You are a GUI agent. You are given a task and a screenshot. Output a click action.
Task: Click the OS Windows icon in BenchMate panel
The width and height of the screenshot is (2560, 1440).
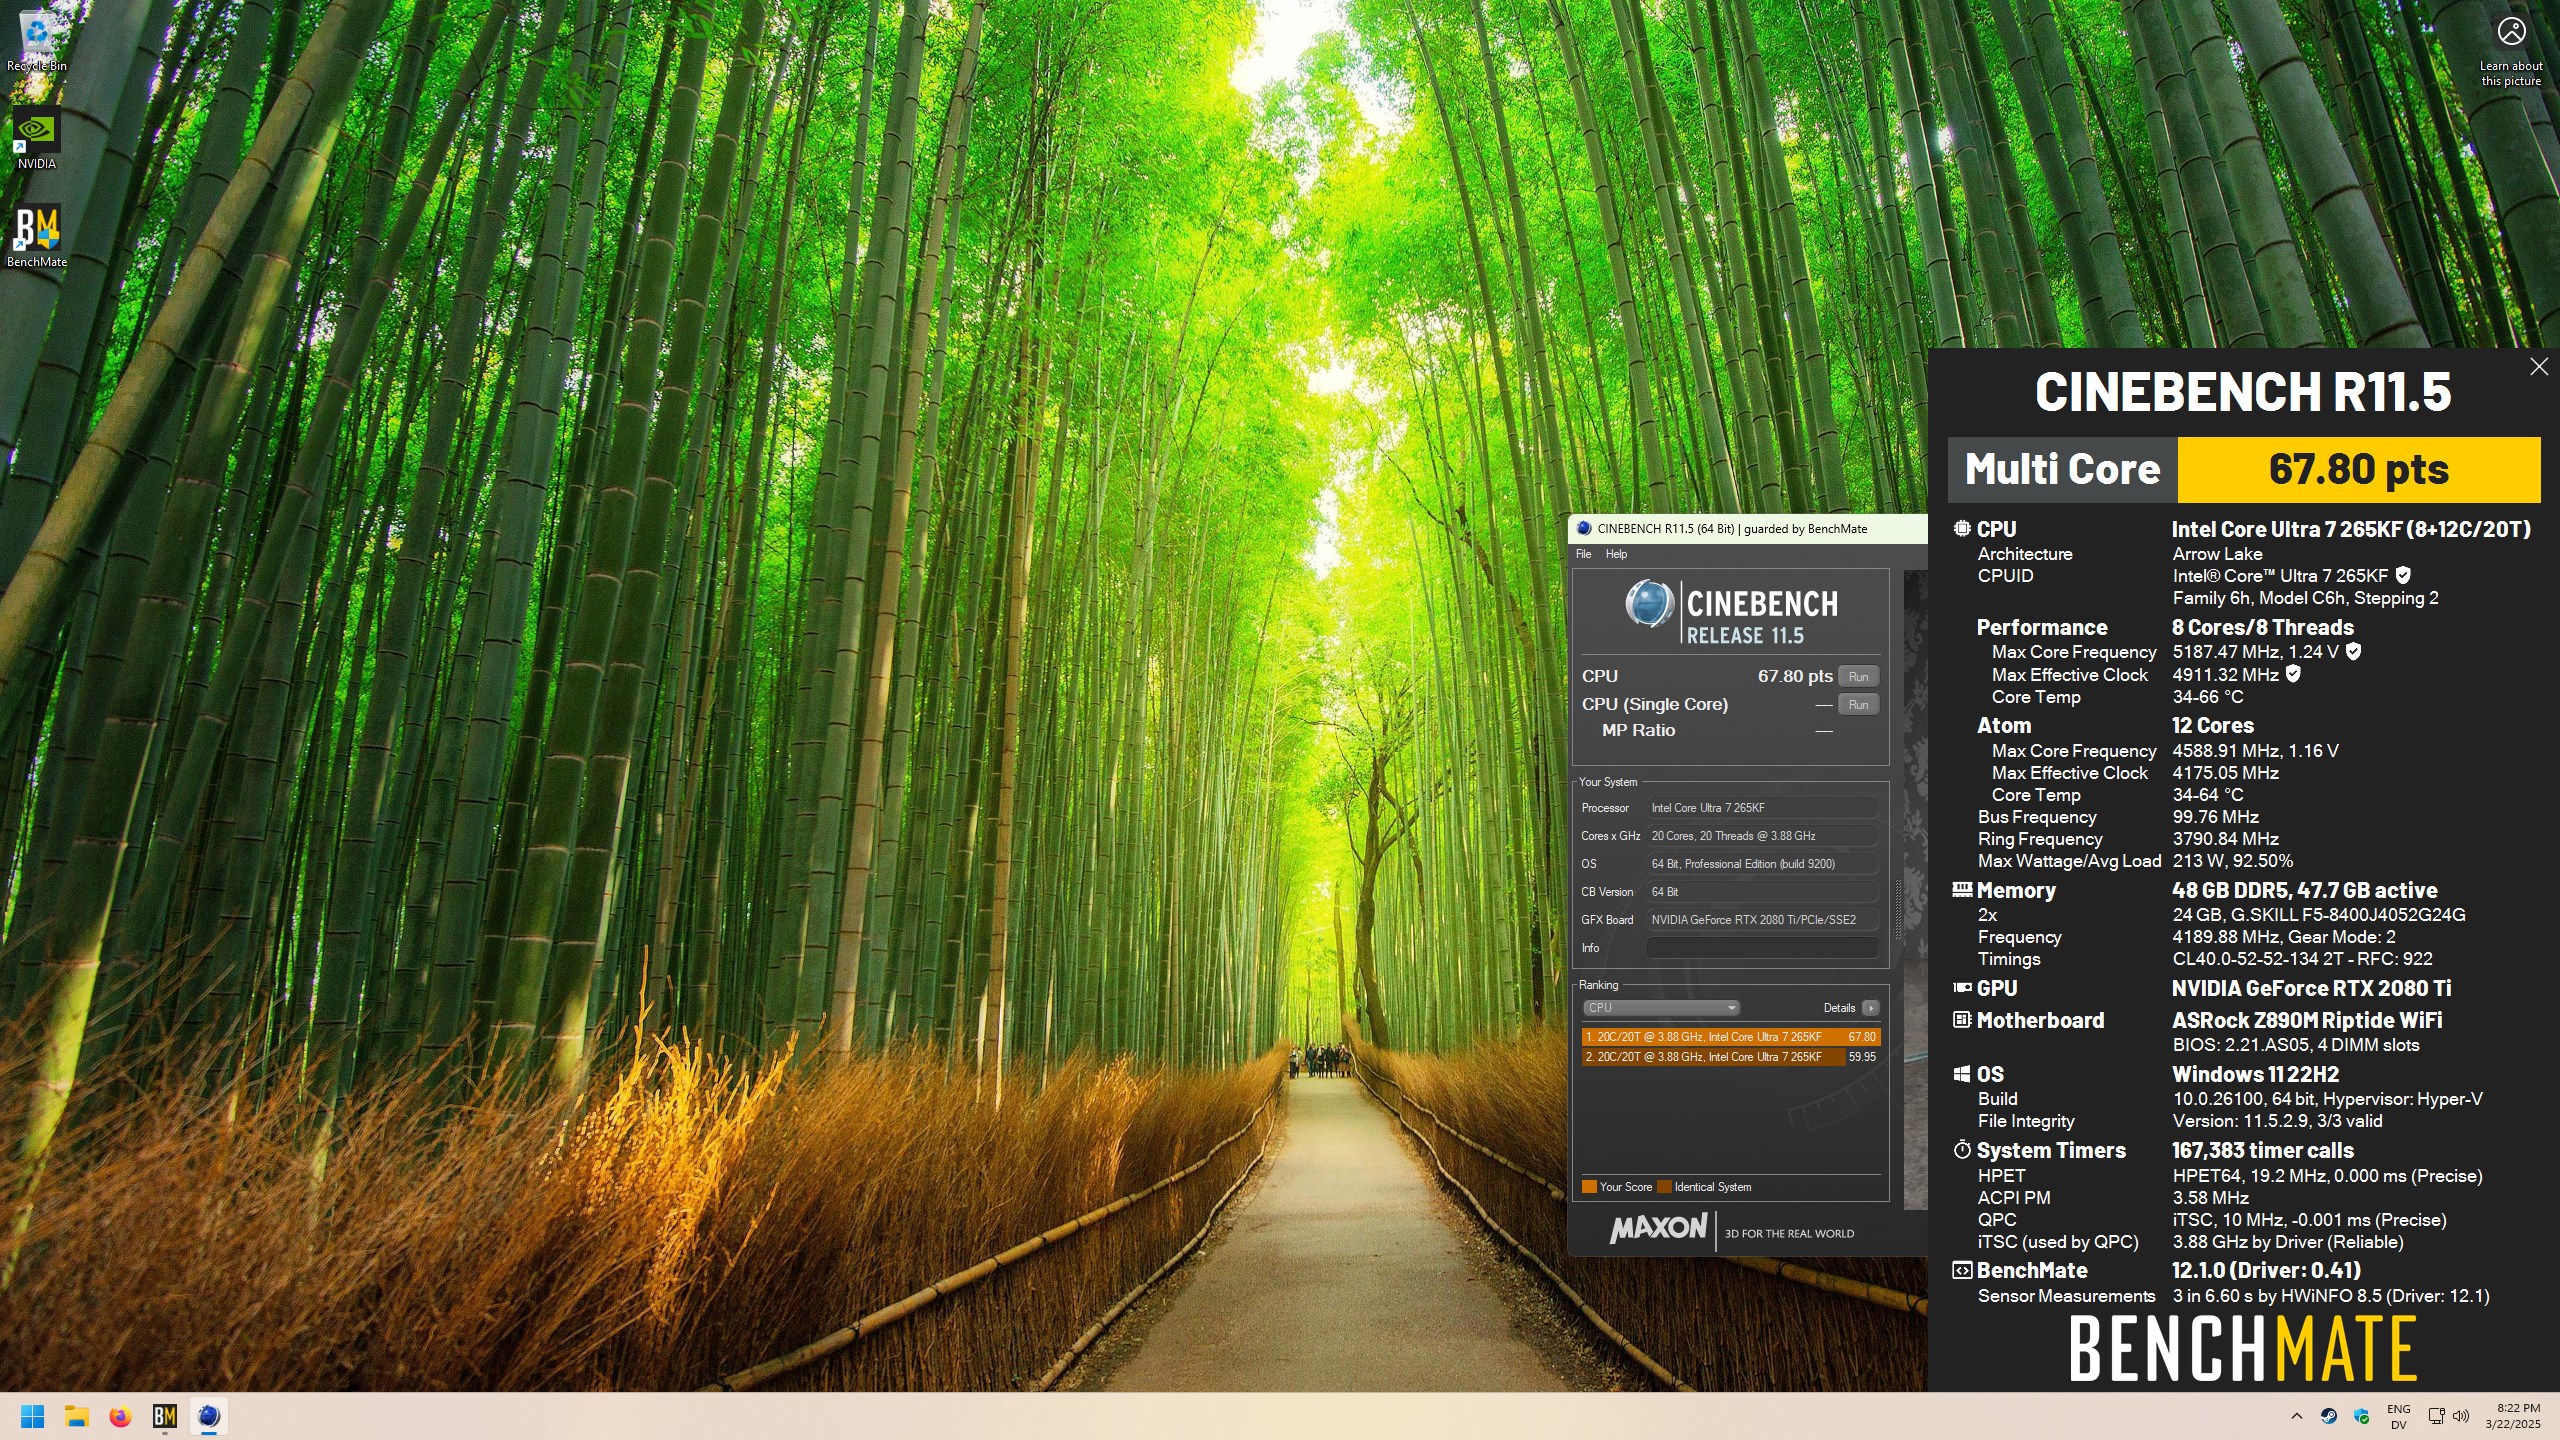tap(1962, 1075)
